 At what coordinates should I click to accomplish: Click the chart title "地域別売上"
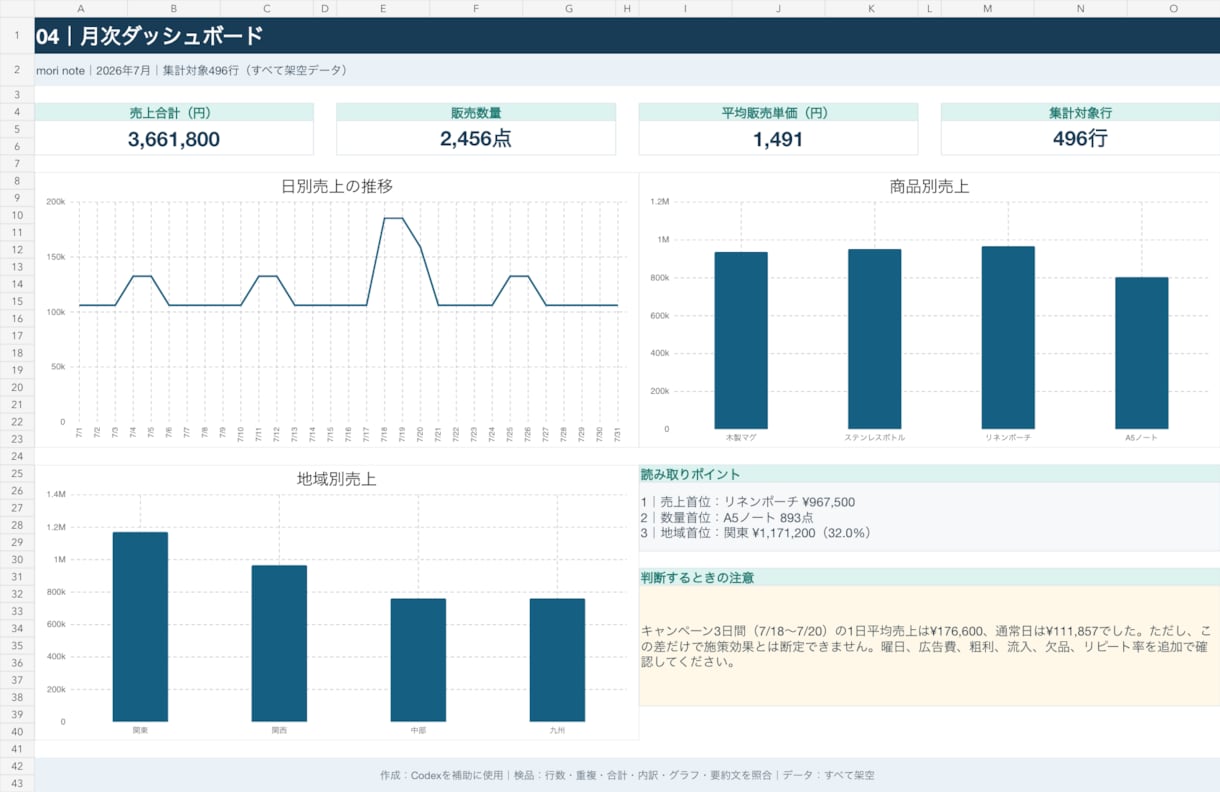pos(337,479)
